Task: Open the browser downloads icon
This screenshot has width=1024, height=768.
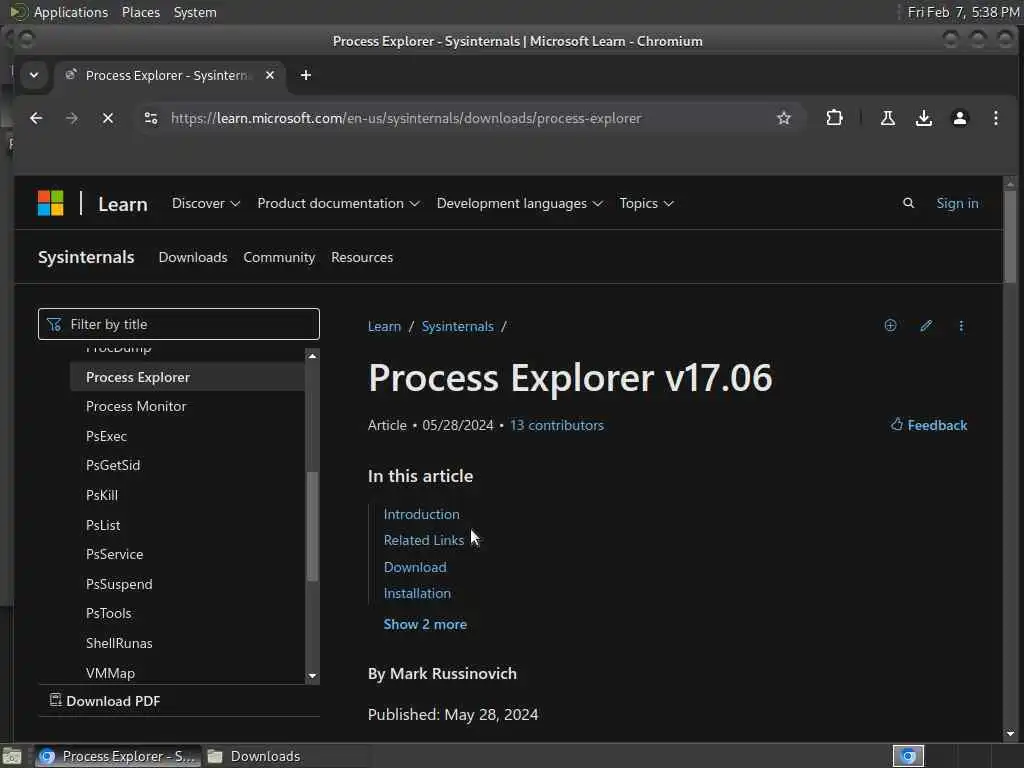Action: (923, 118)
